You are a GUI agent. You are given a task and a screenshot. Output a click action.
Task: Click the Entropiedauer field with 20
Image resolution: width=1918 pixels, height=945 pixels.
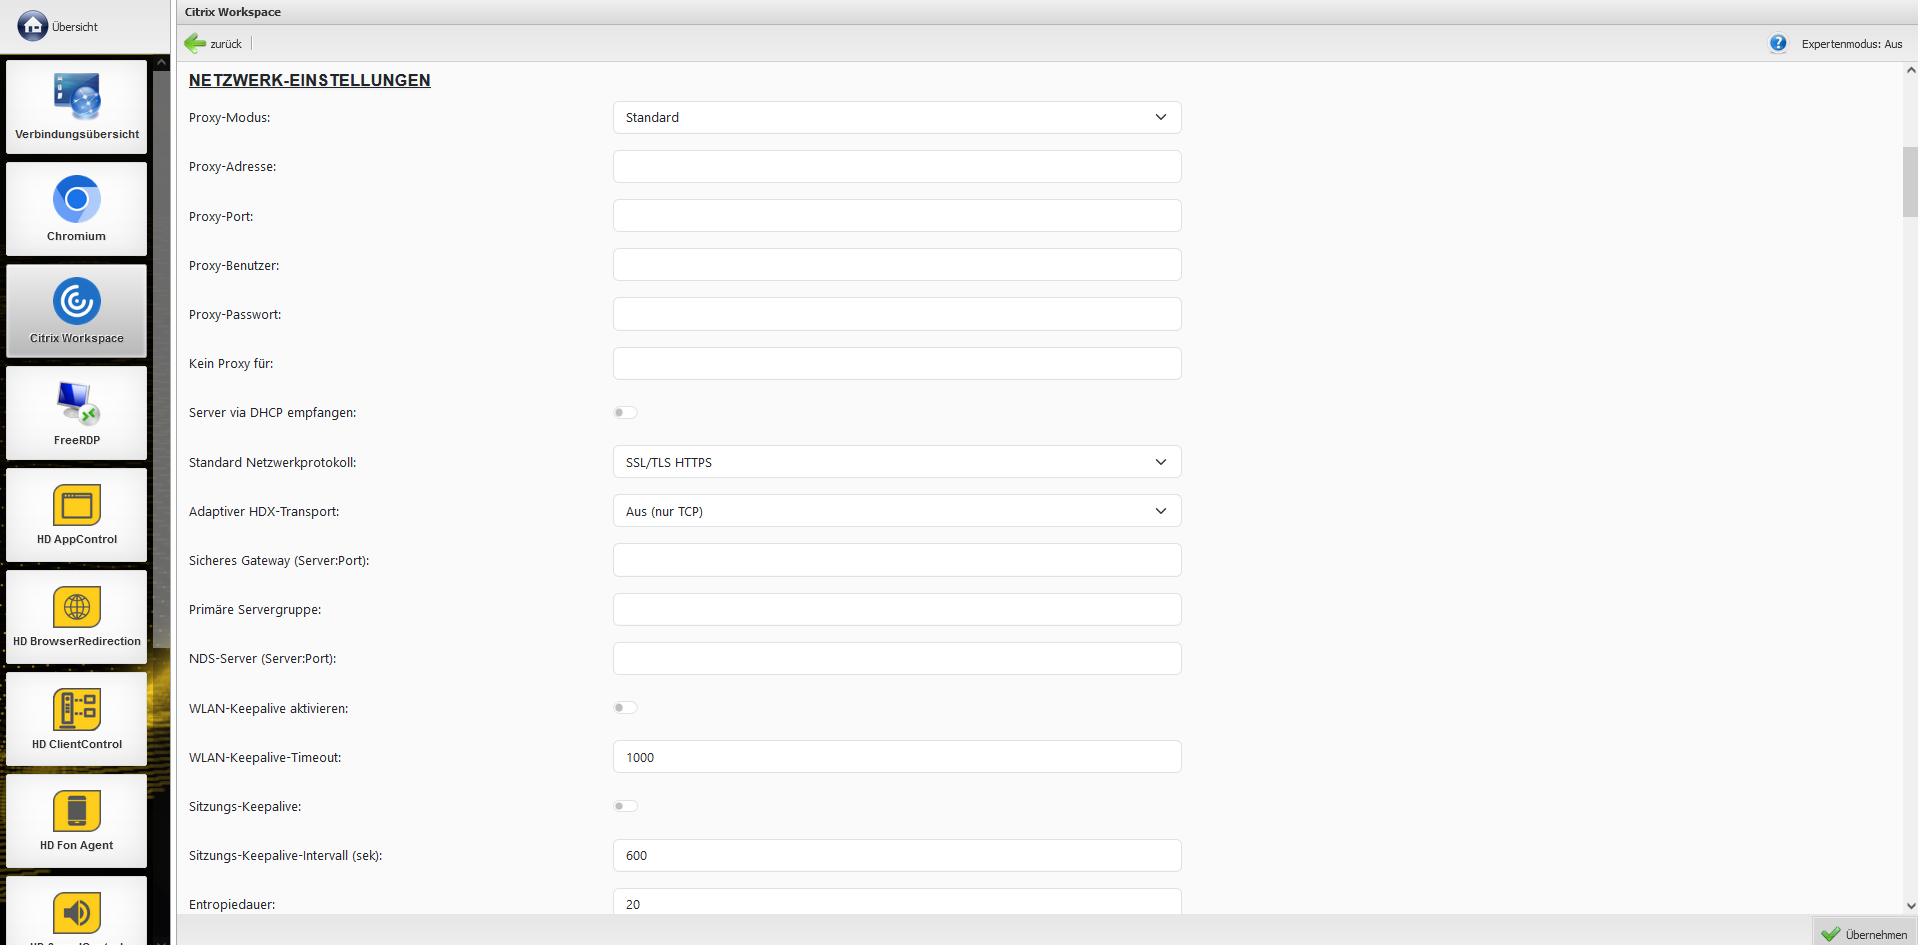coord(897,902)
